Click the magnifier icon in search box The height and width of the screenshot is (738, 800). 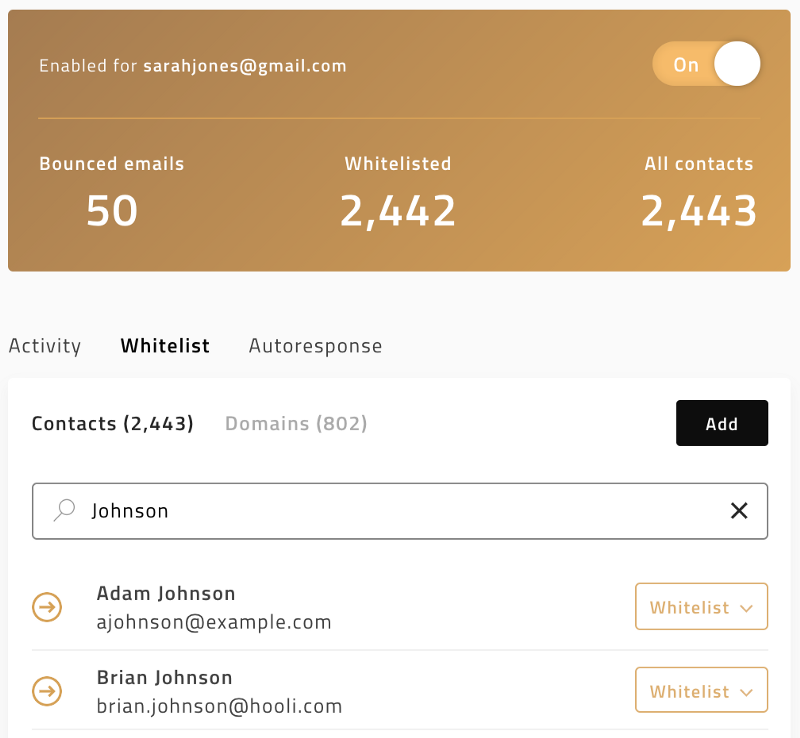click(x=64, y=510)
